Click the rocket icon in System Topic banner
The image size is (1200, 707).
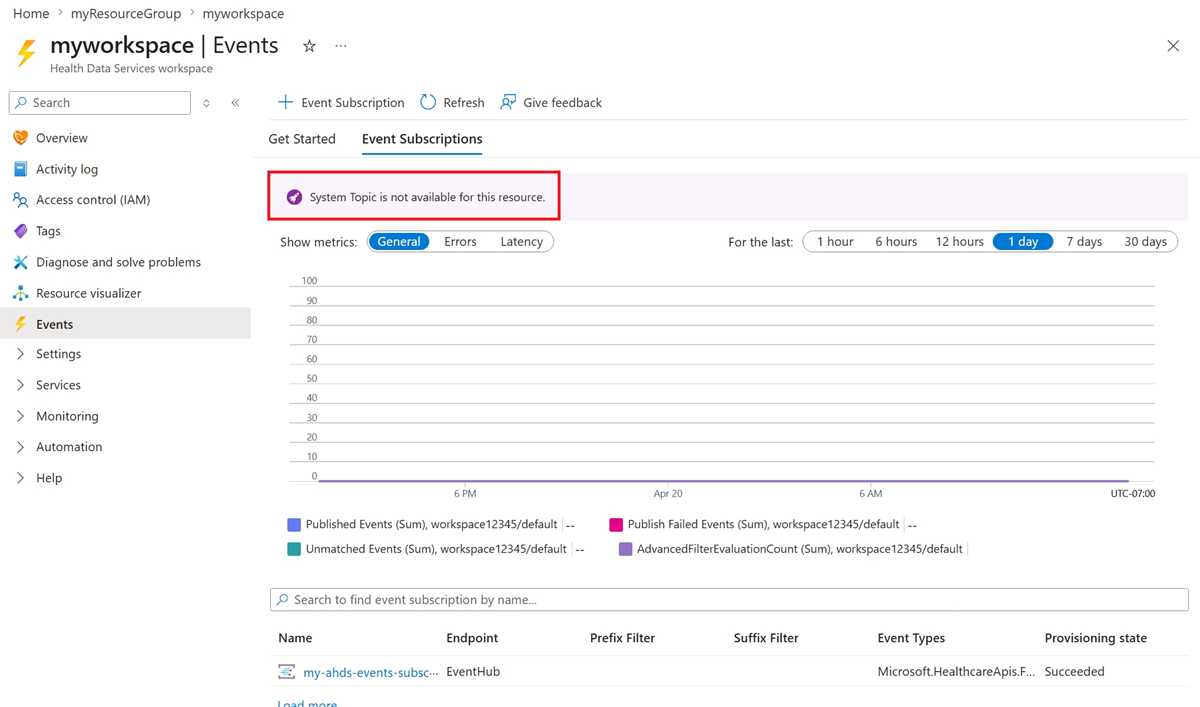coord(294,197)
